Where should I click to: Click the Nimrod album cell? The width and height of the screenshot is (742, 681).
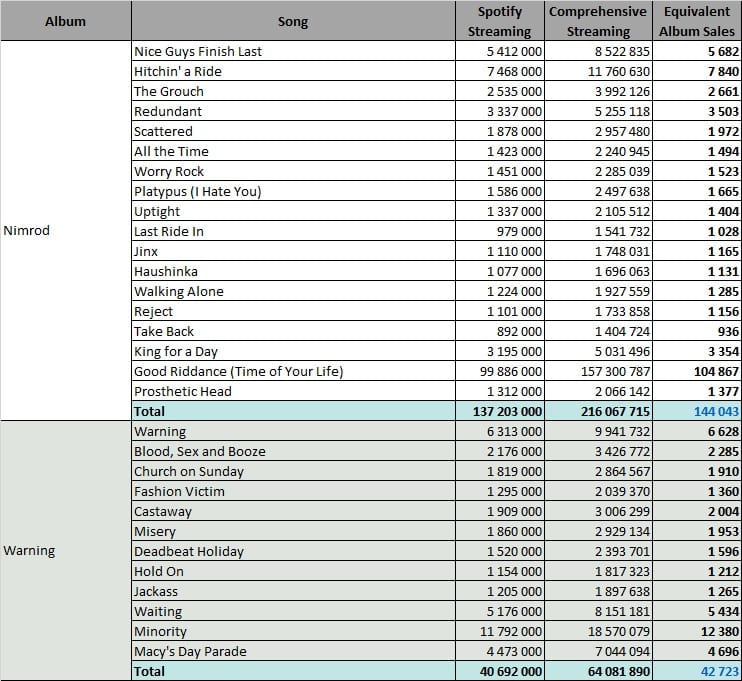coord(66,230)
